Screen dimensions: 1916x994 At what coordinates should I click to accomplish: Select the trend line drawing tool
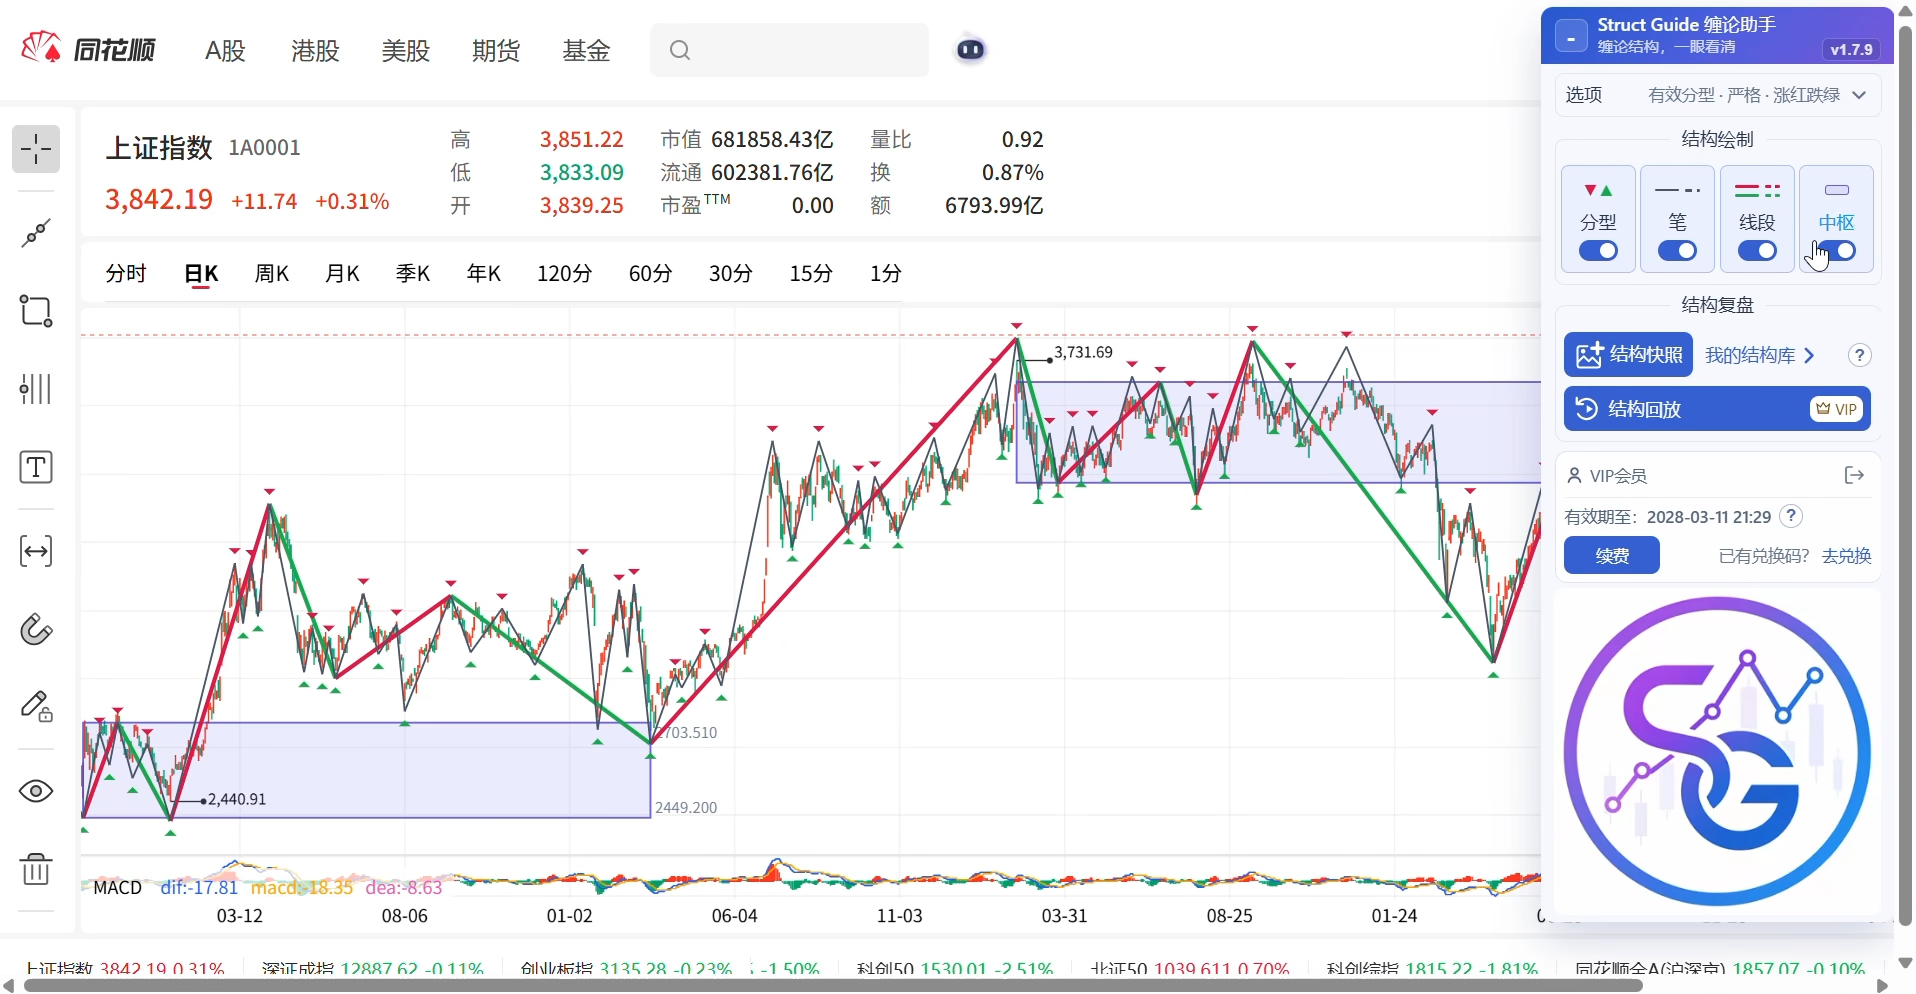pos(36,233)
